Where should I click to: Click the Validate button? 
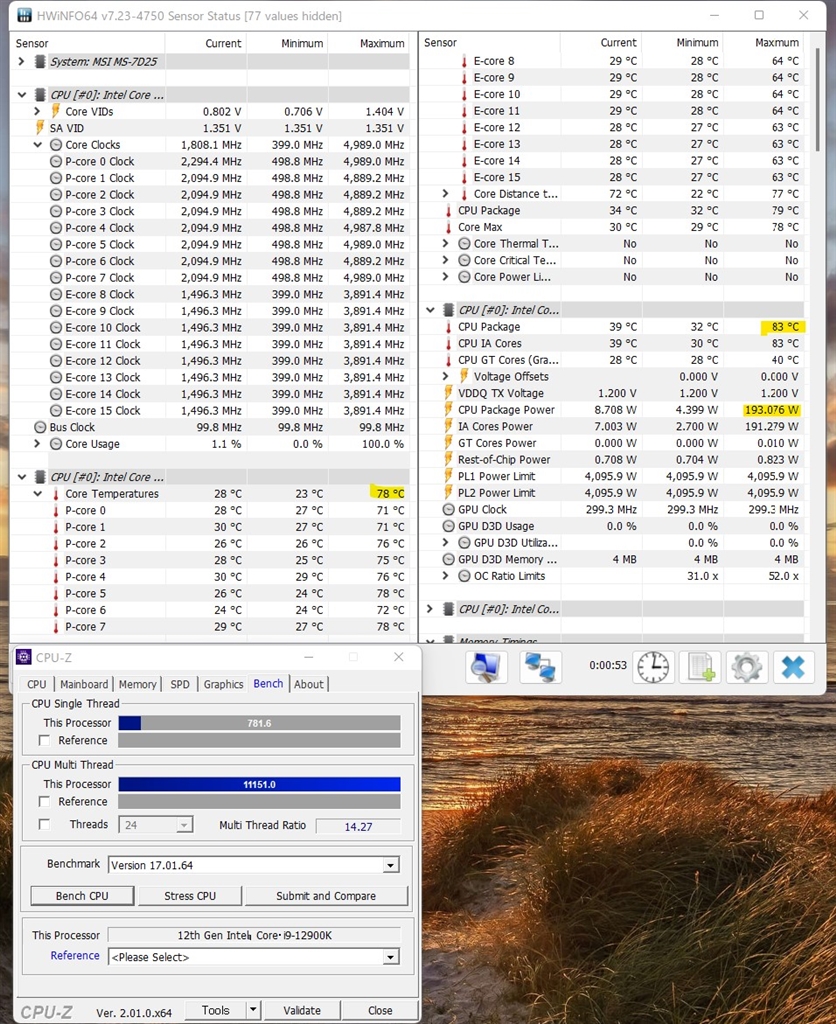(x=302, y=1010)
